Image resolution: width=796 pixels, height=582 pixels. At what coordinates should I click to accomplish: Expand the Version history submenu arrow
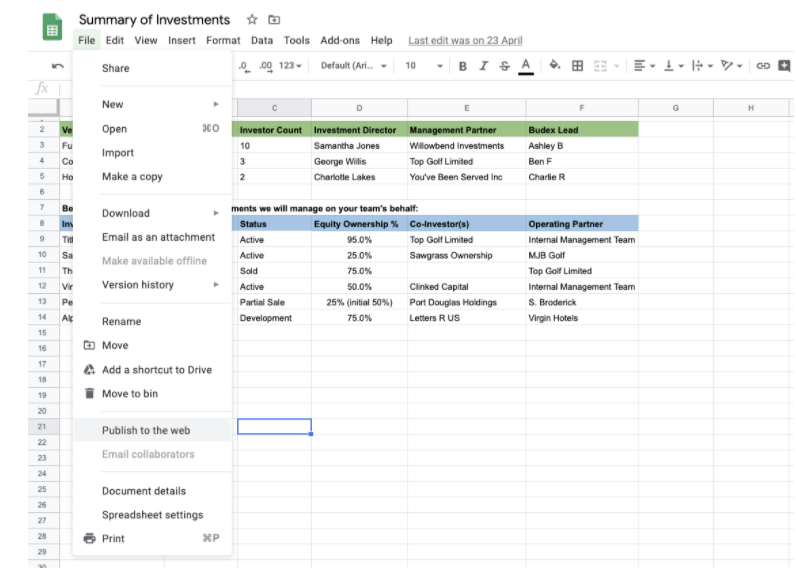tap(216, 285)
